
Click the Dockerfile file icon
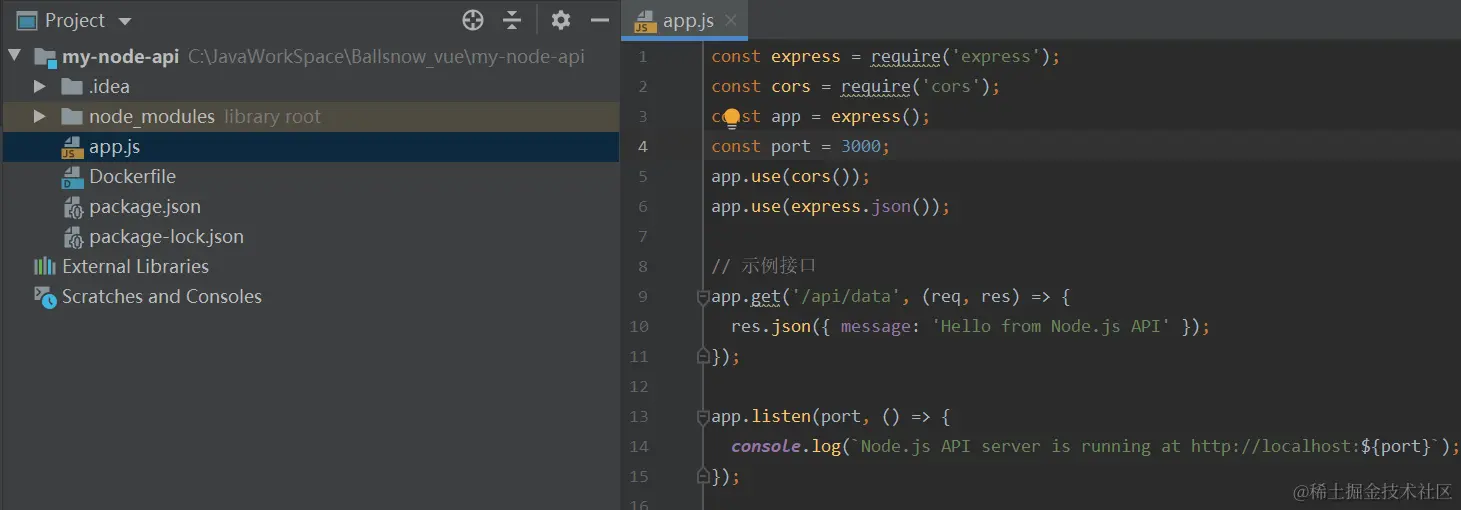[x=72, y=178]
